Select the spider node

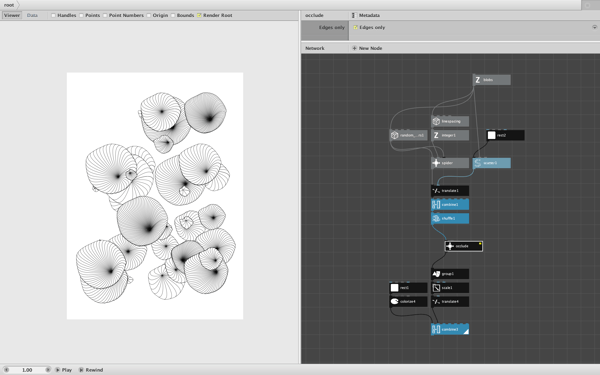point(450,163)
